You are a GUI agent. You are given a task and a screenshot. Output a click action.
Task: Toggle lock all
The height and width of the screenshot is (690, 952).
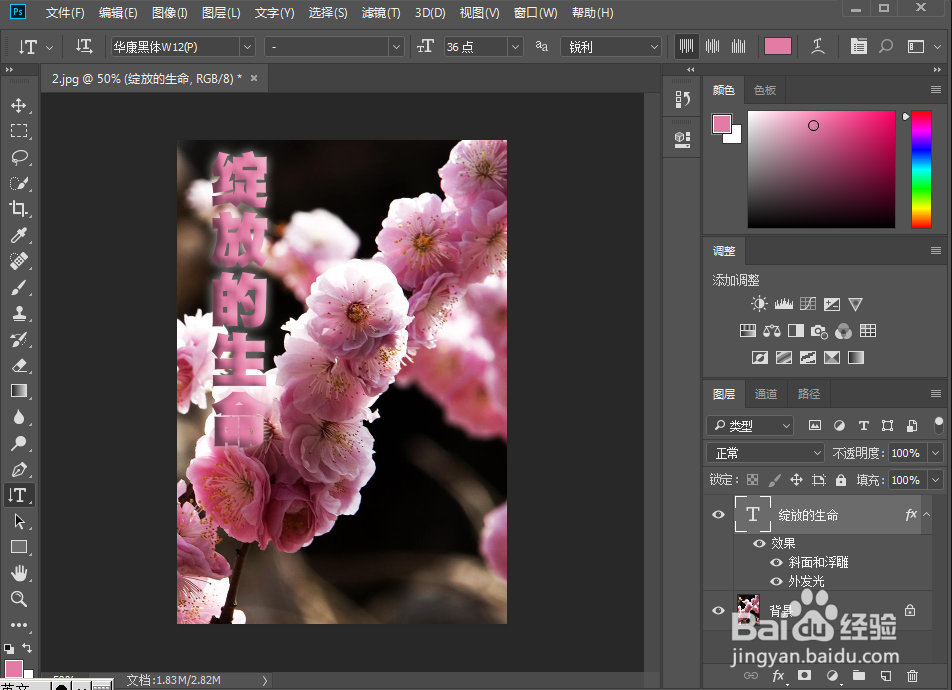(x=841, y=480)
